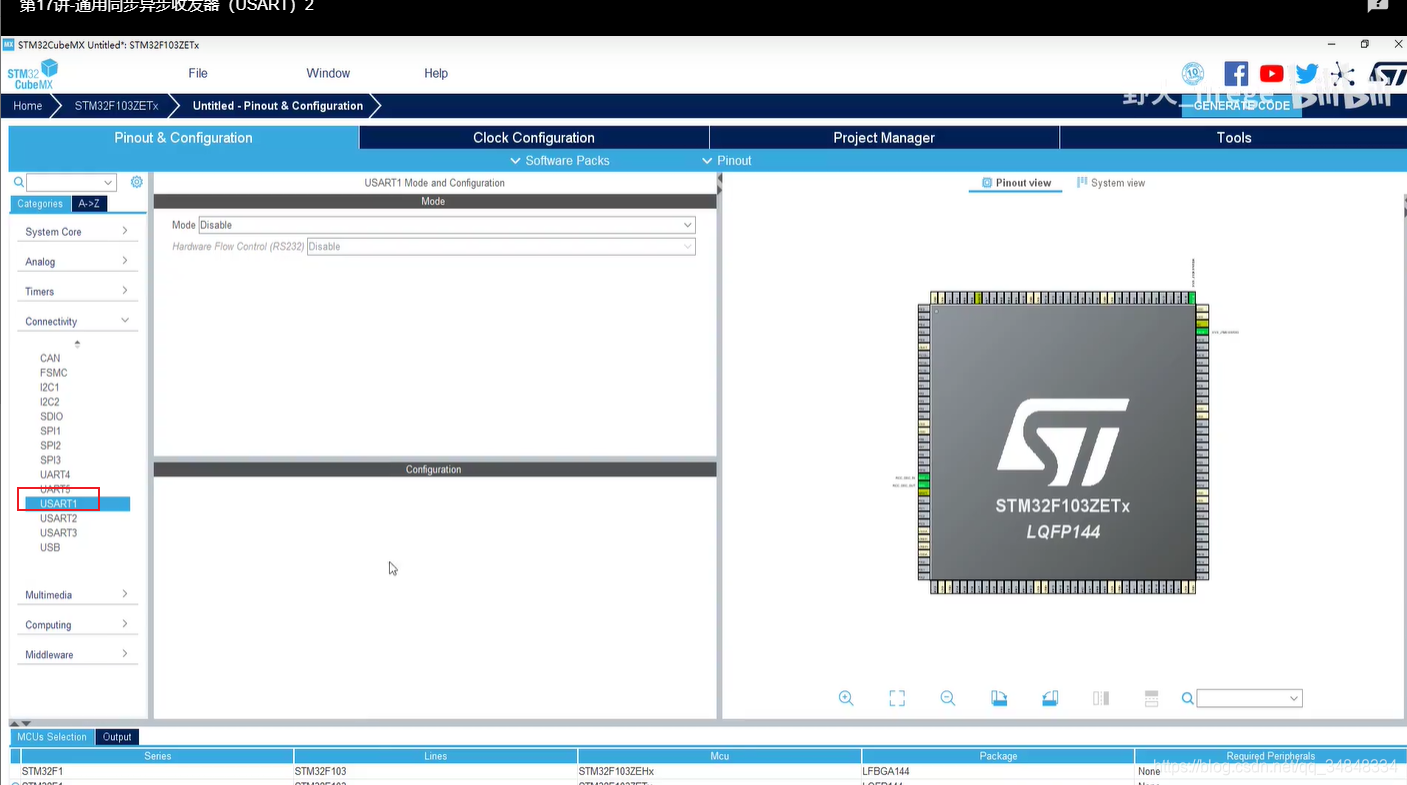Select SDIO peripheral
The image size is (1407, 785).
52,416
